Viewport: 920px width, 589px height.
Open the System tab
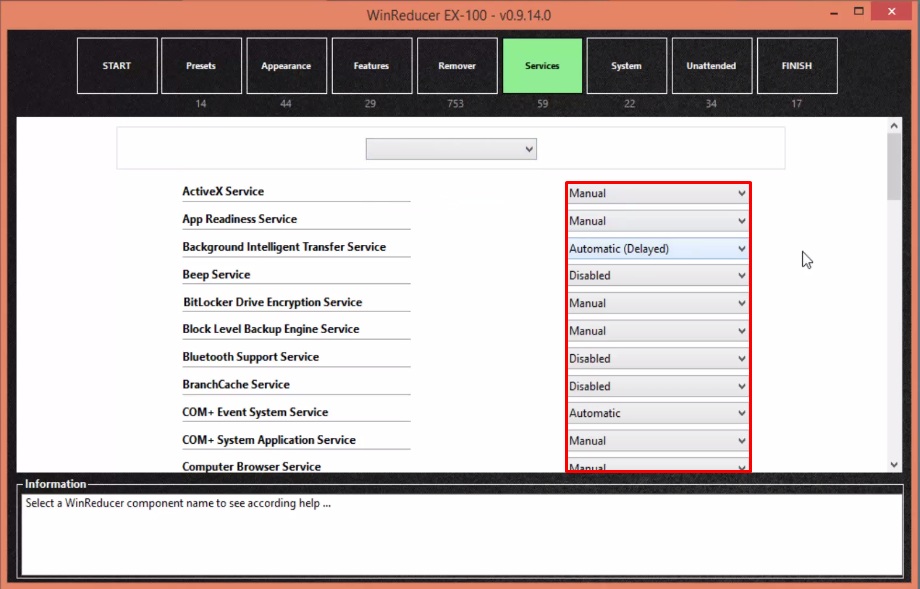(x=627, y=66)
